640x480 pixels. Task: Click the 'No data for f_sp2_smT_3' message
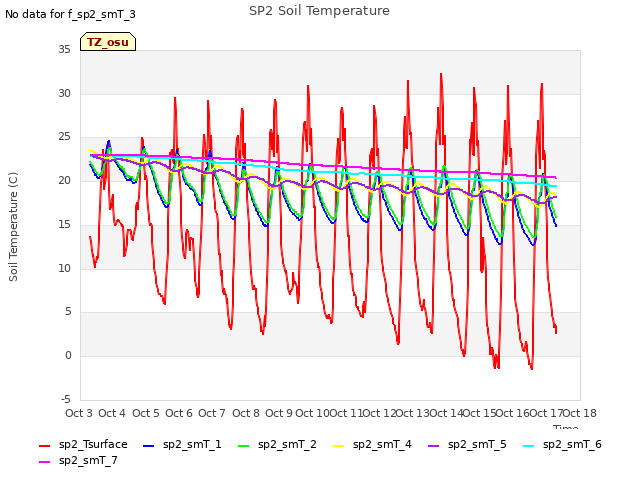(70, 14)
